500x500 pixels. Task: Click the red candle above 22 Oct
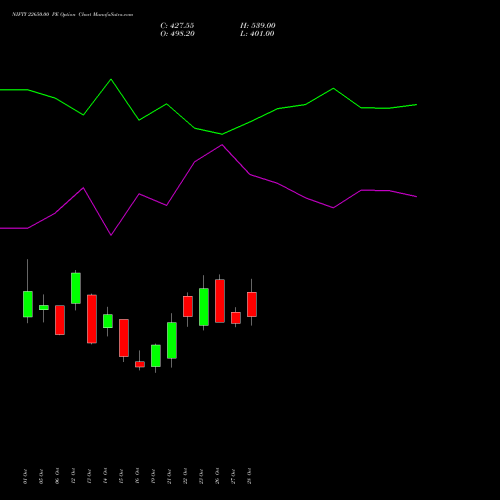(188, 306)
